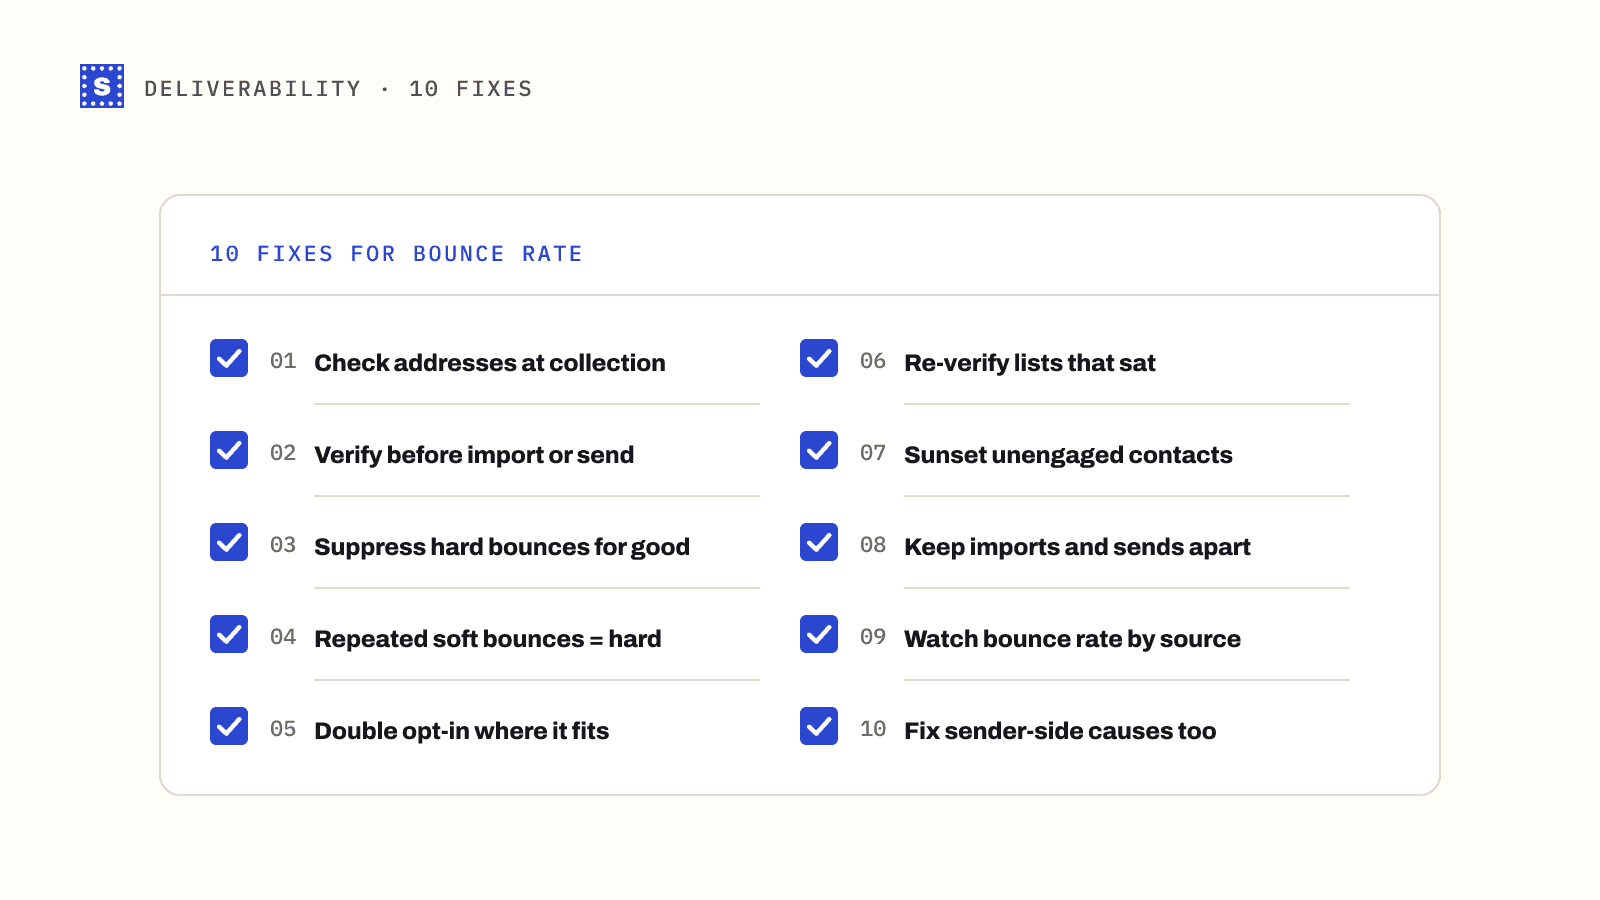Click the DELIVERABILITY · 10 FIXES header text
The width and height of the screenshot is (1600, 900).
coord(338,89)
